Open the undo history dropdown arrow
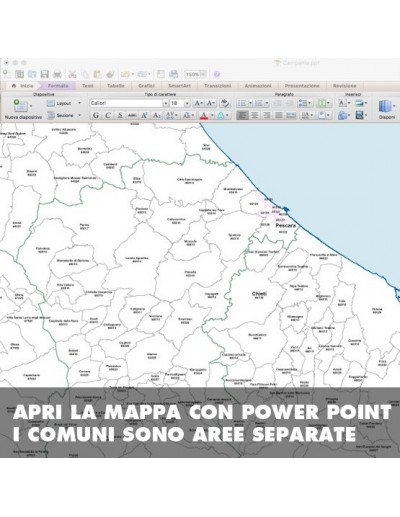 point(133,74)
